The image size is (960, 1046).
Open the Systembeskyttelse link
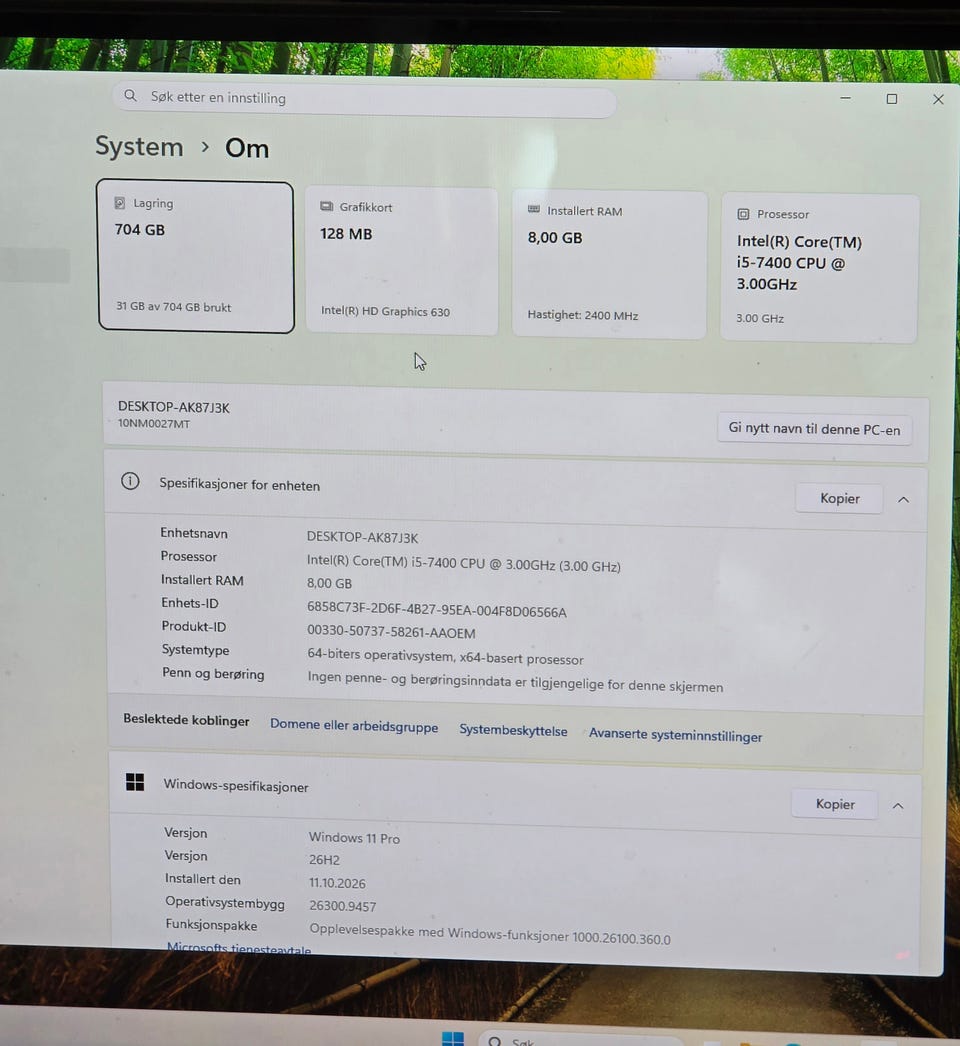point(513,730)
